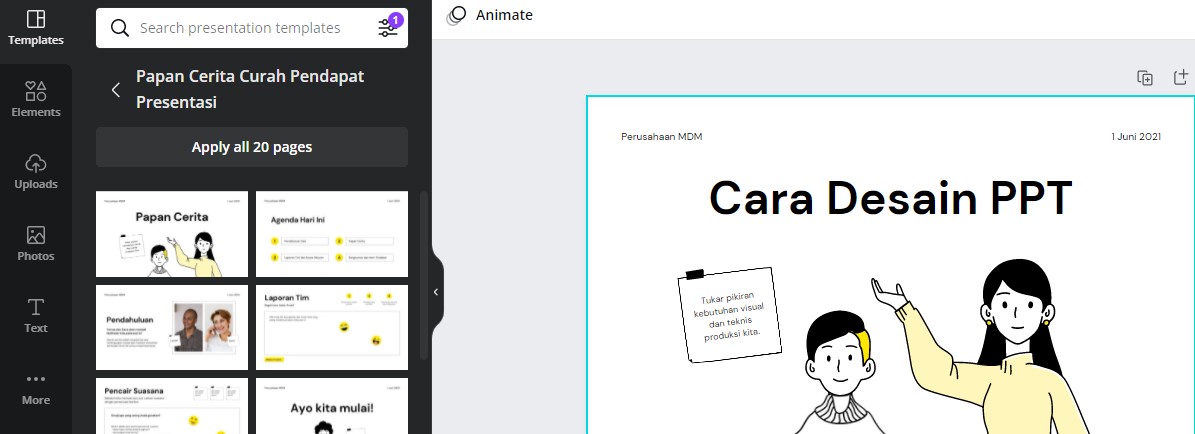Show More sidebar options

pyautogui.click(x=35, y=388)
